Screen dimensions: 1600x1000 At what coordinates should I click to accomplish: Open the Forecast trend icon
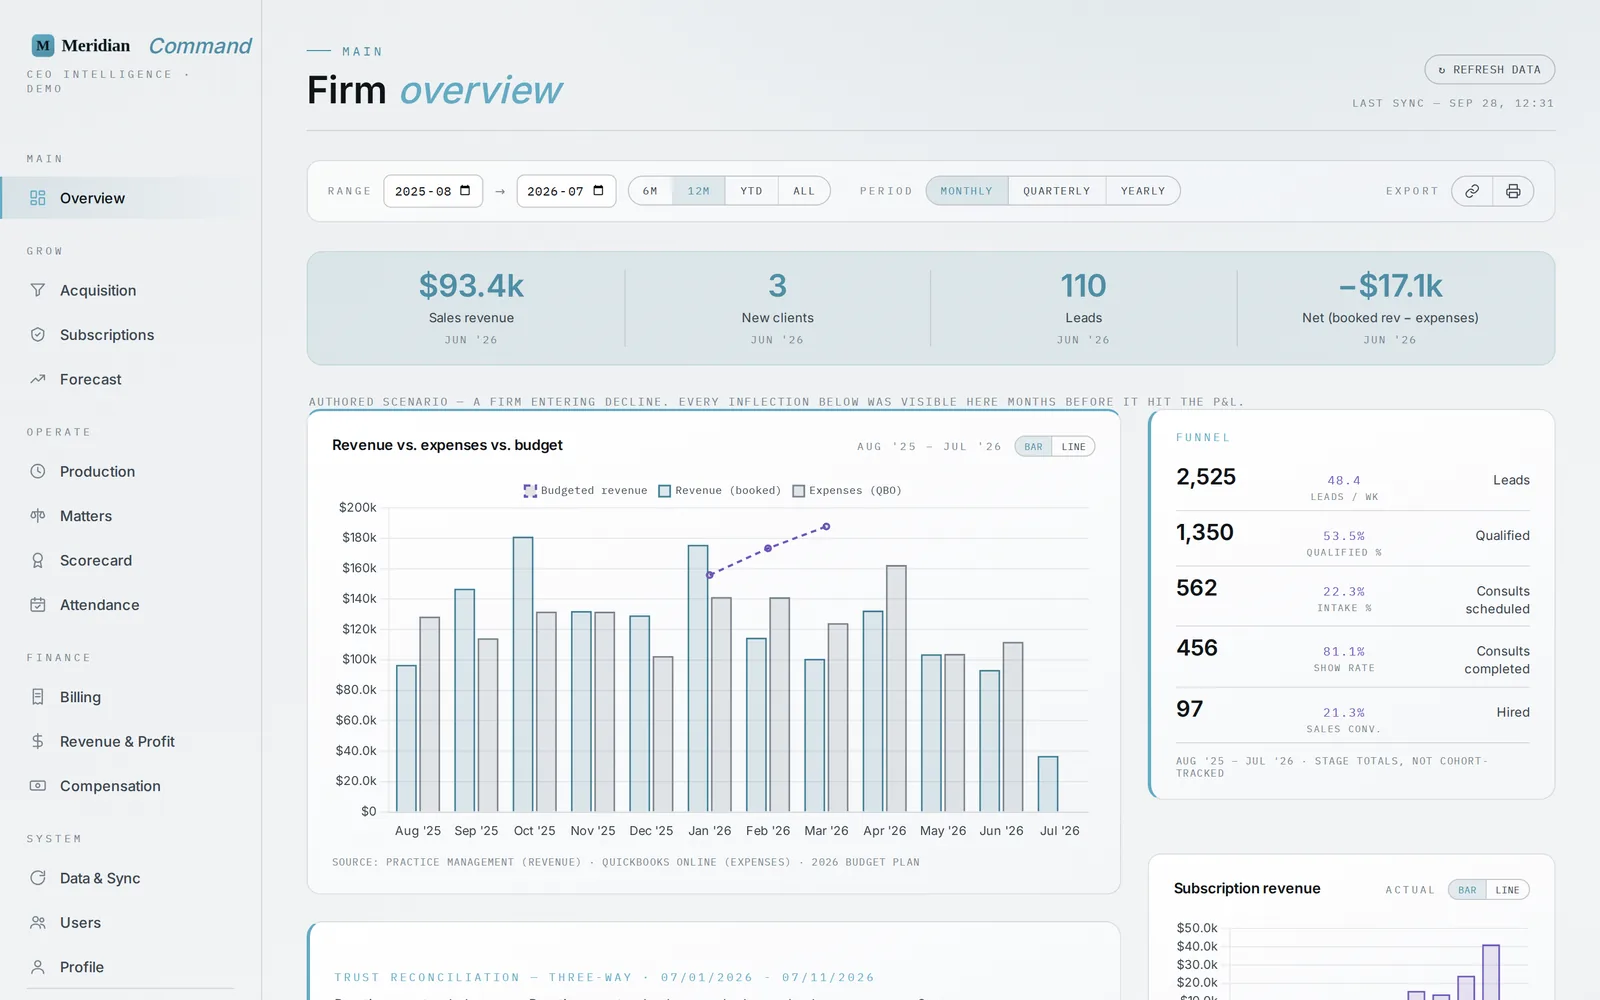(38, 379)
